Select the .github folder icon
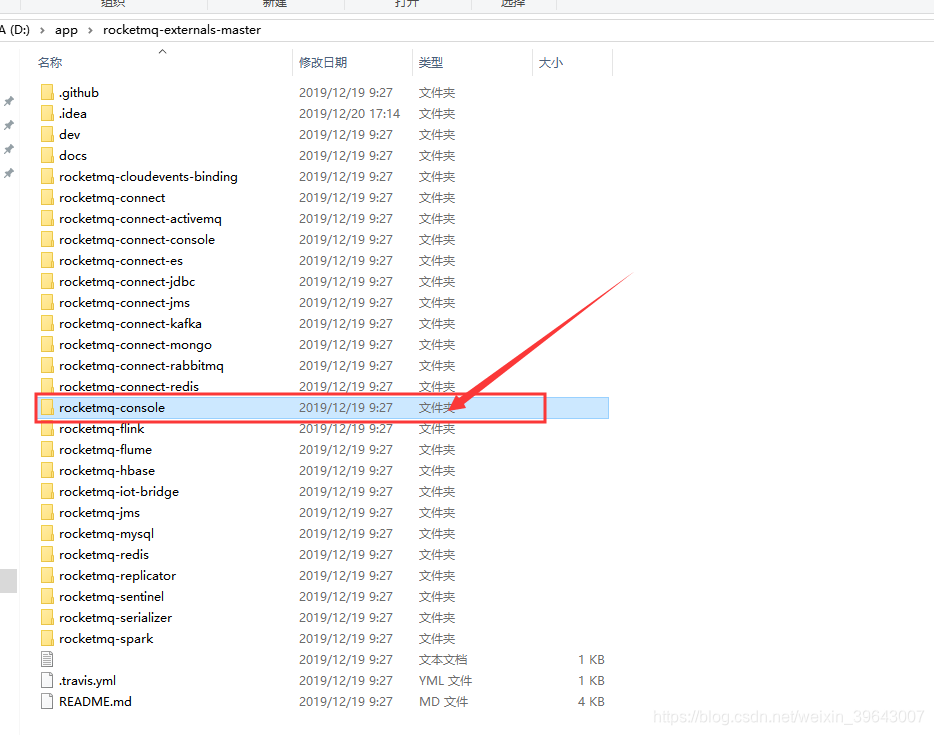 [47, 92]
